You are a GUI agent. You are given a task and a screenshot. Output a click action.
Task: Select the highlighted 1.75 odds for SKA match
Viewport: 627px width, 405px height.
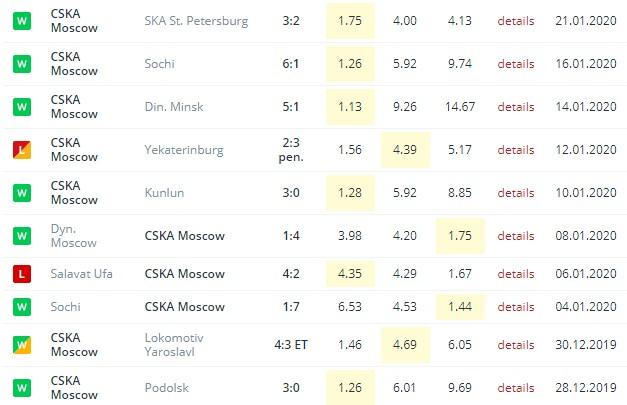click(x=349, y=21)
